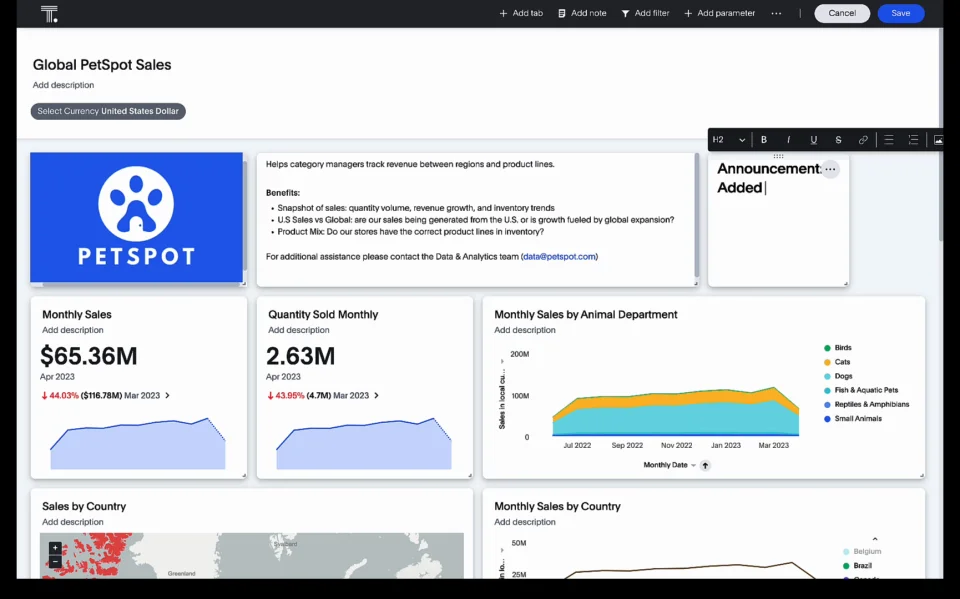This screenshot has width=960, height=599.
Task: Click Add filter in the top bar
Action: click(x=645, y=13)
